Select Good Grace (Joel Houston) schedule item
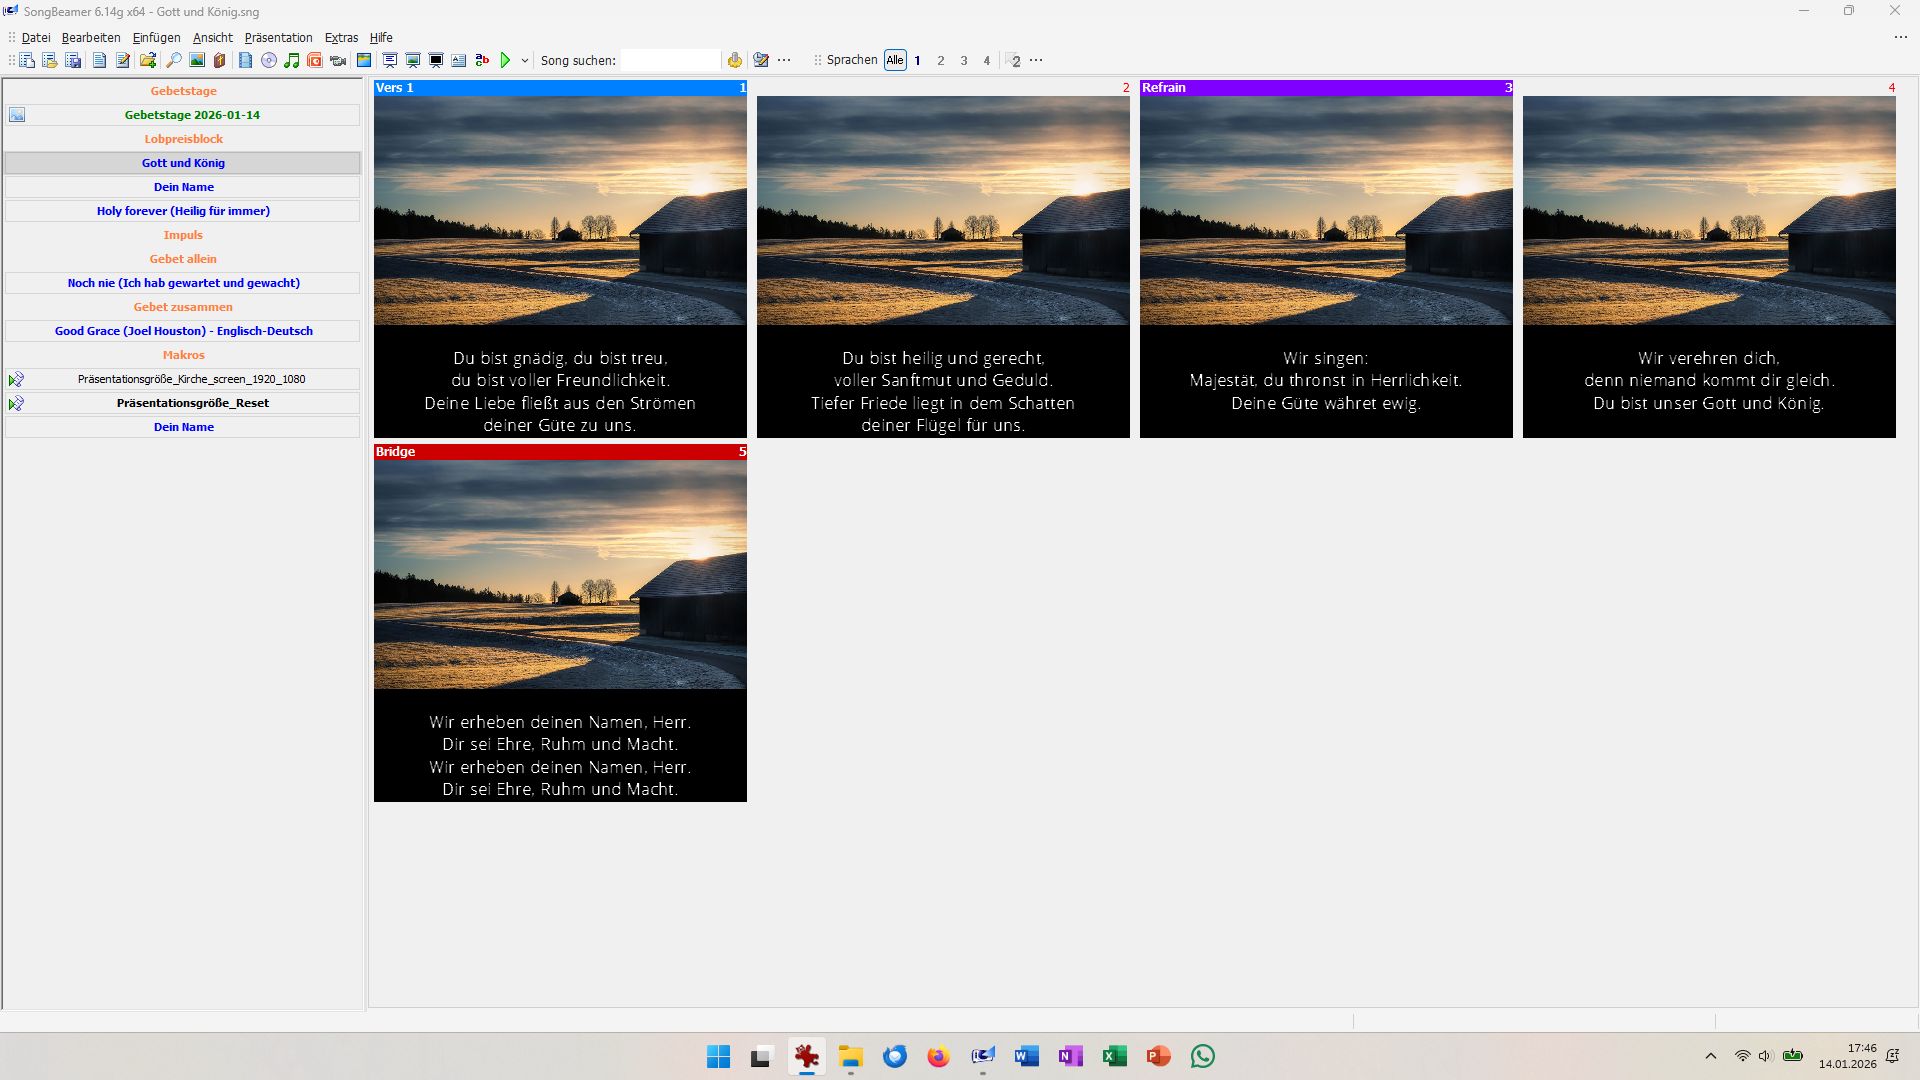Image resolution: width=1920 pixels, height=1080 pixels. tap(183, 331)
